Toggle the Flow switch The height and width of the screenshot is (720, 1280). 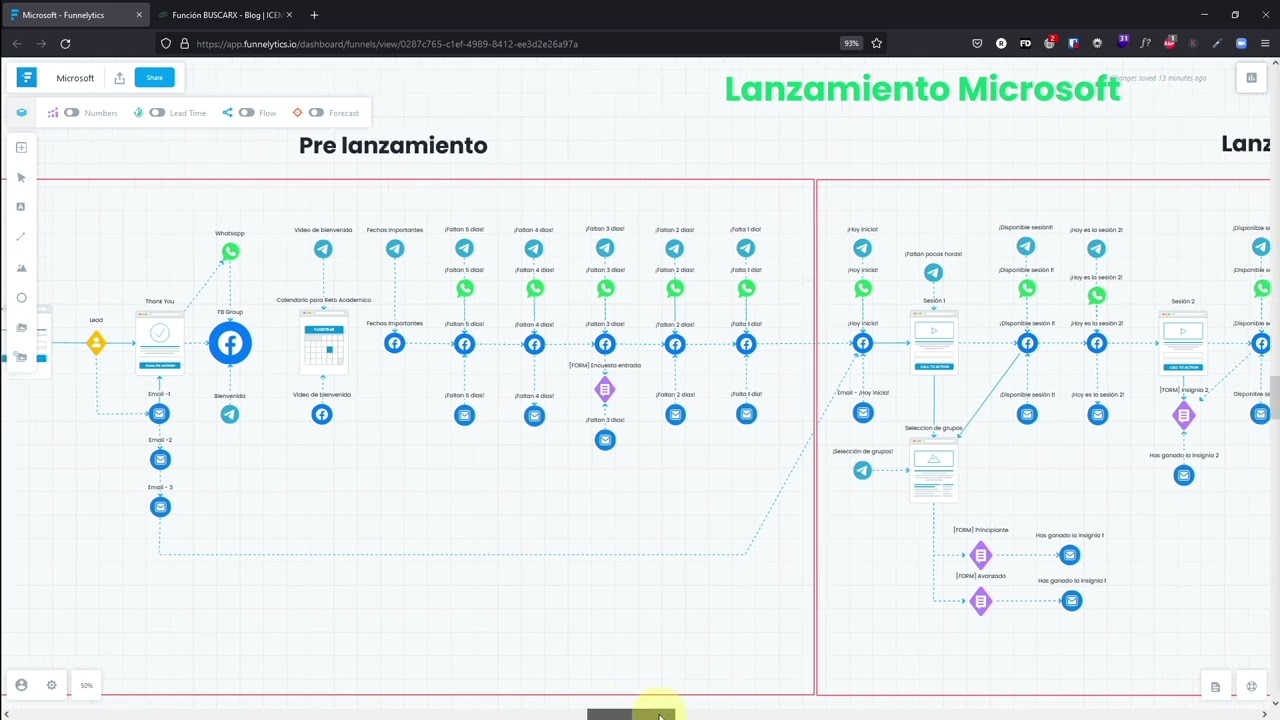click(246, 113)
